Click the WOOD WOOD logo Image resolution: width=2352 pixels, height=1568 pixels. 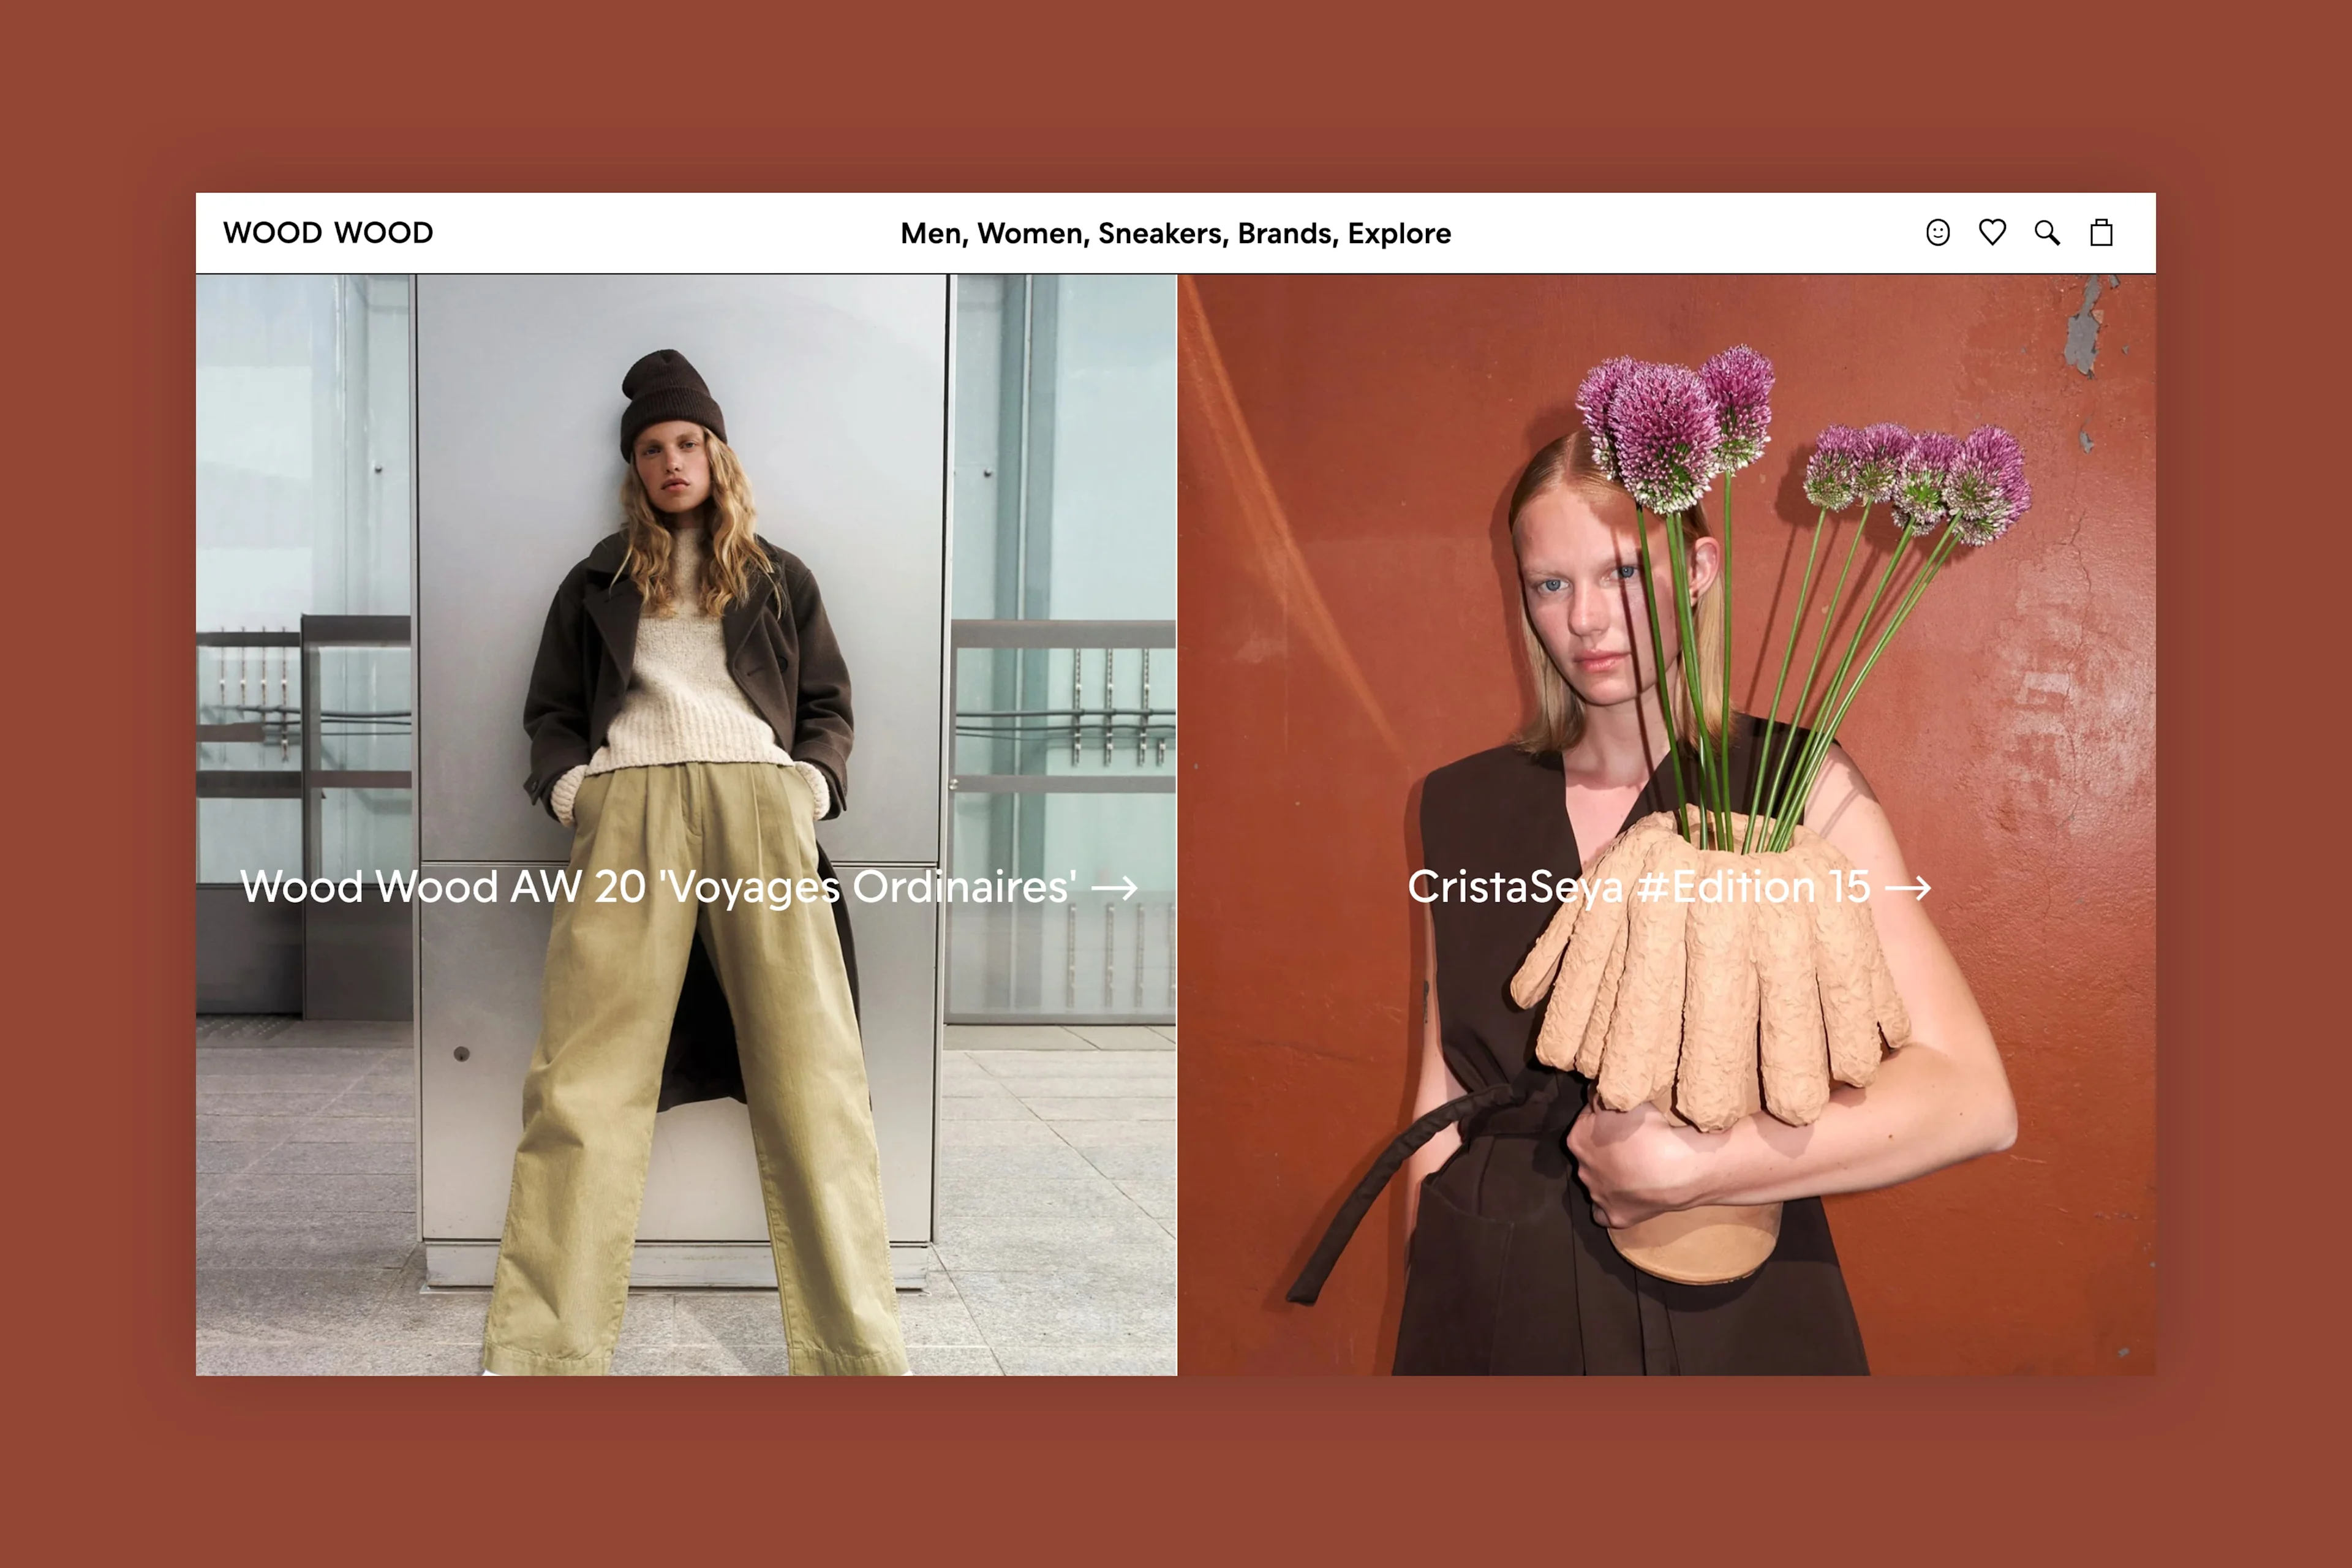point(328,233)
